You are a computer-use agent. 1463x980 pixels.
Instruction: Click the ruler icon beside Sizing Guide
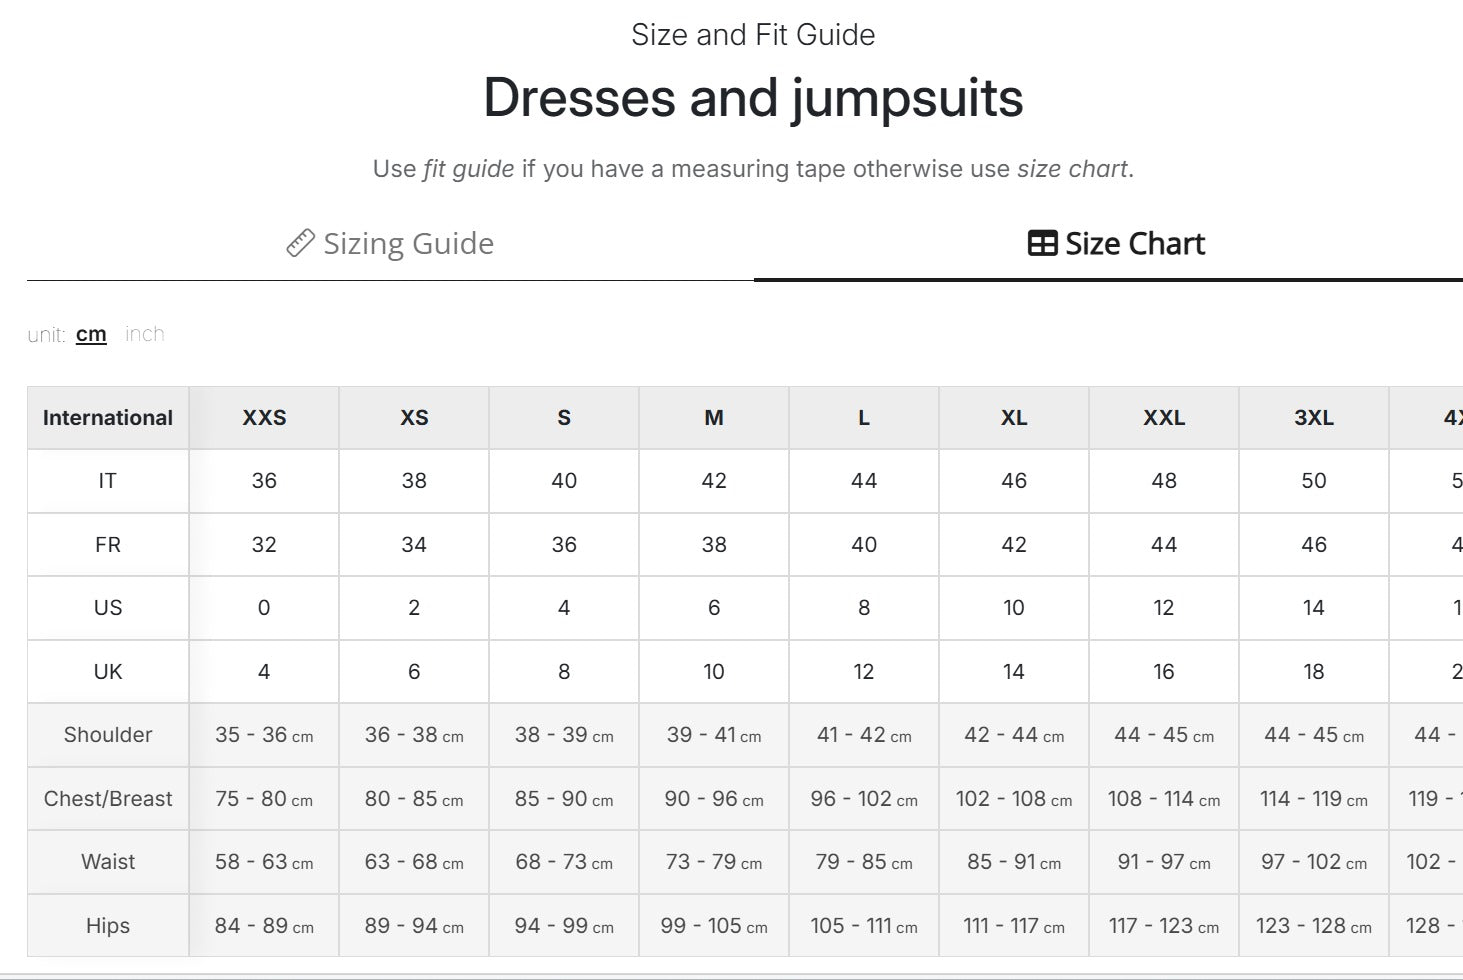[x=300, y=243]
